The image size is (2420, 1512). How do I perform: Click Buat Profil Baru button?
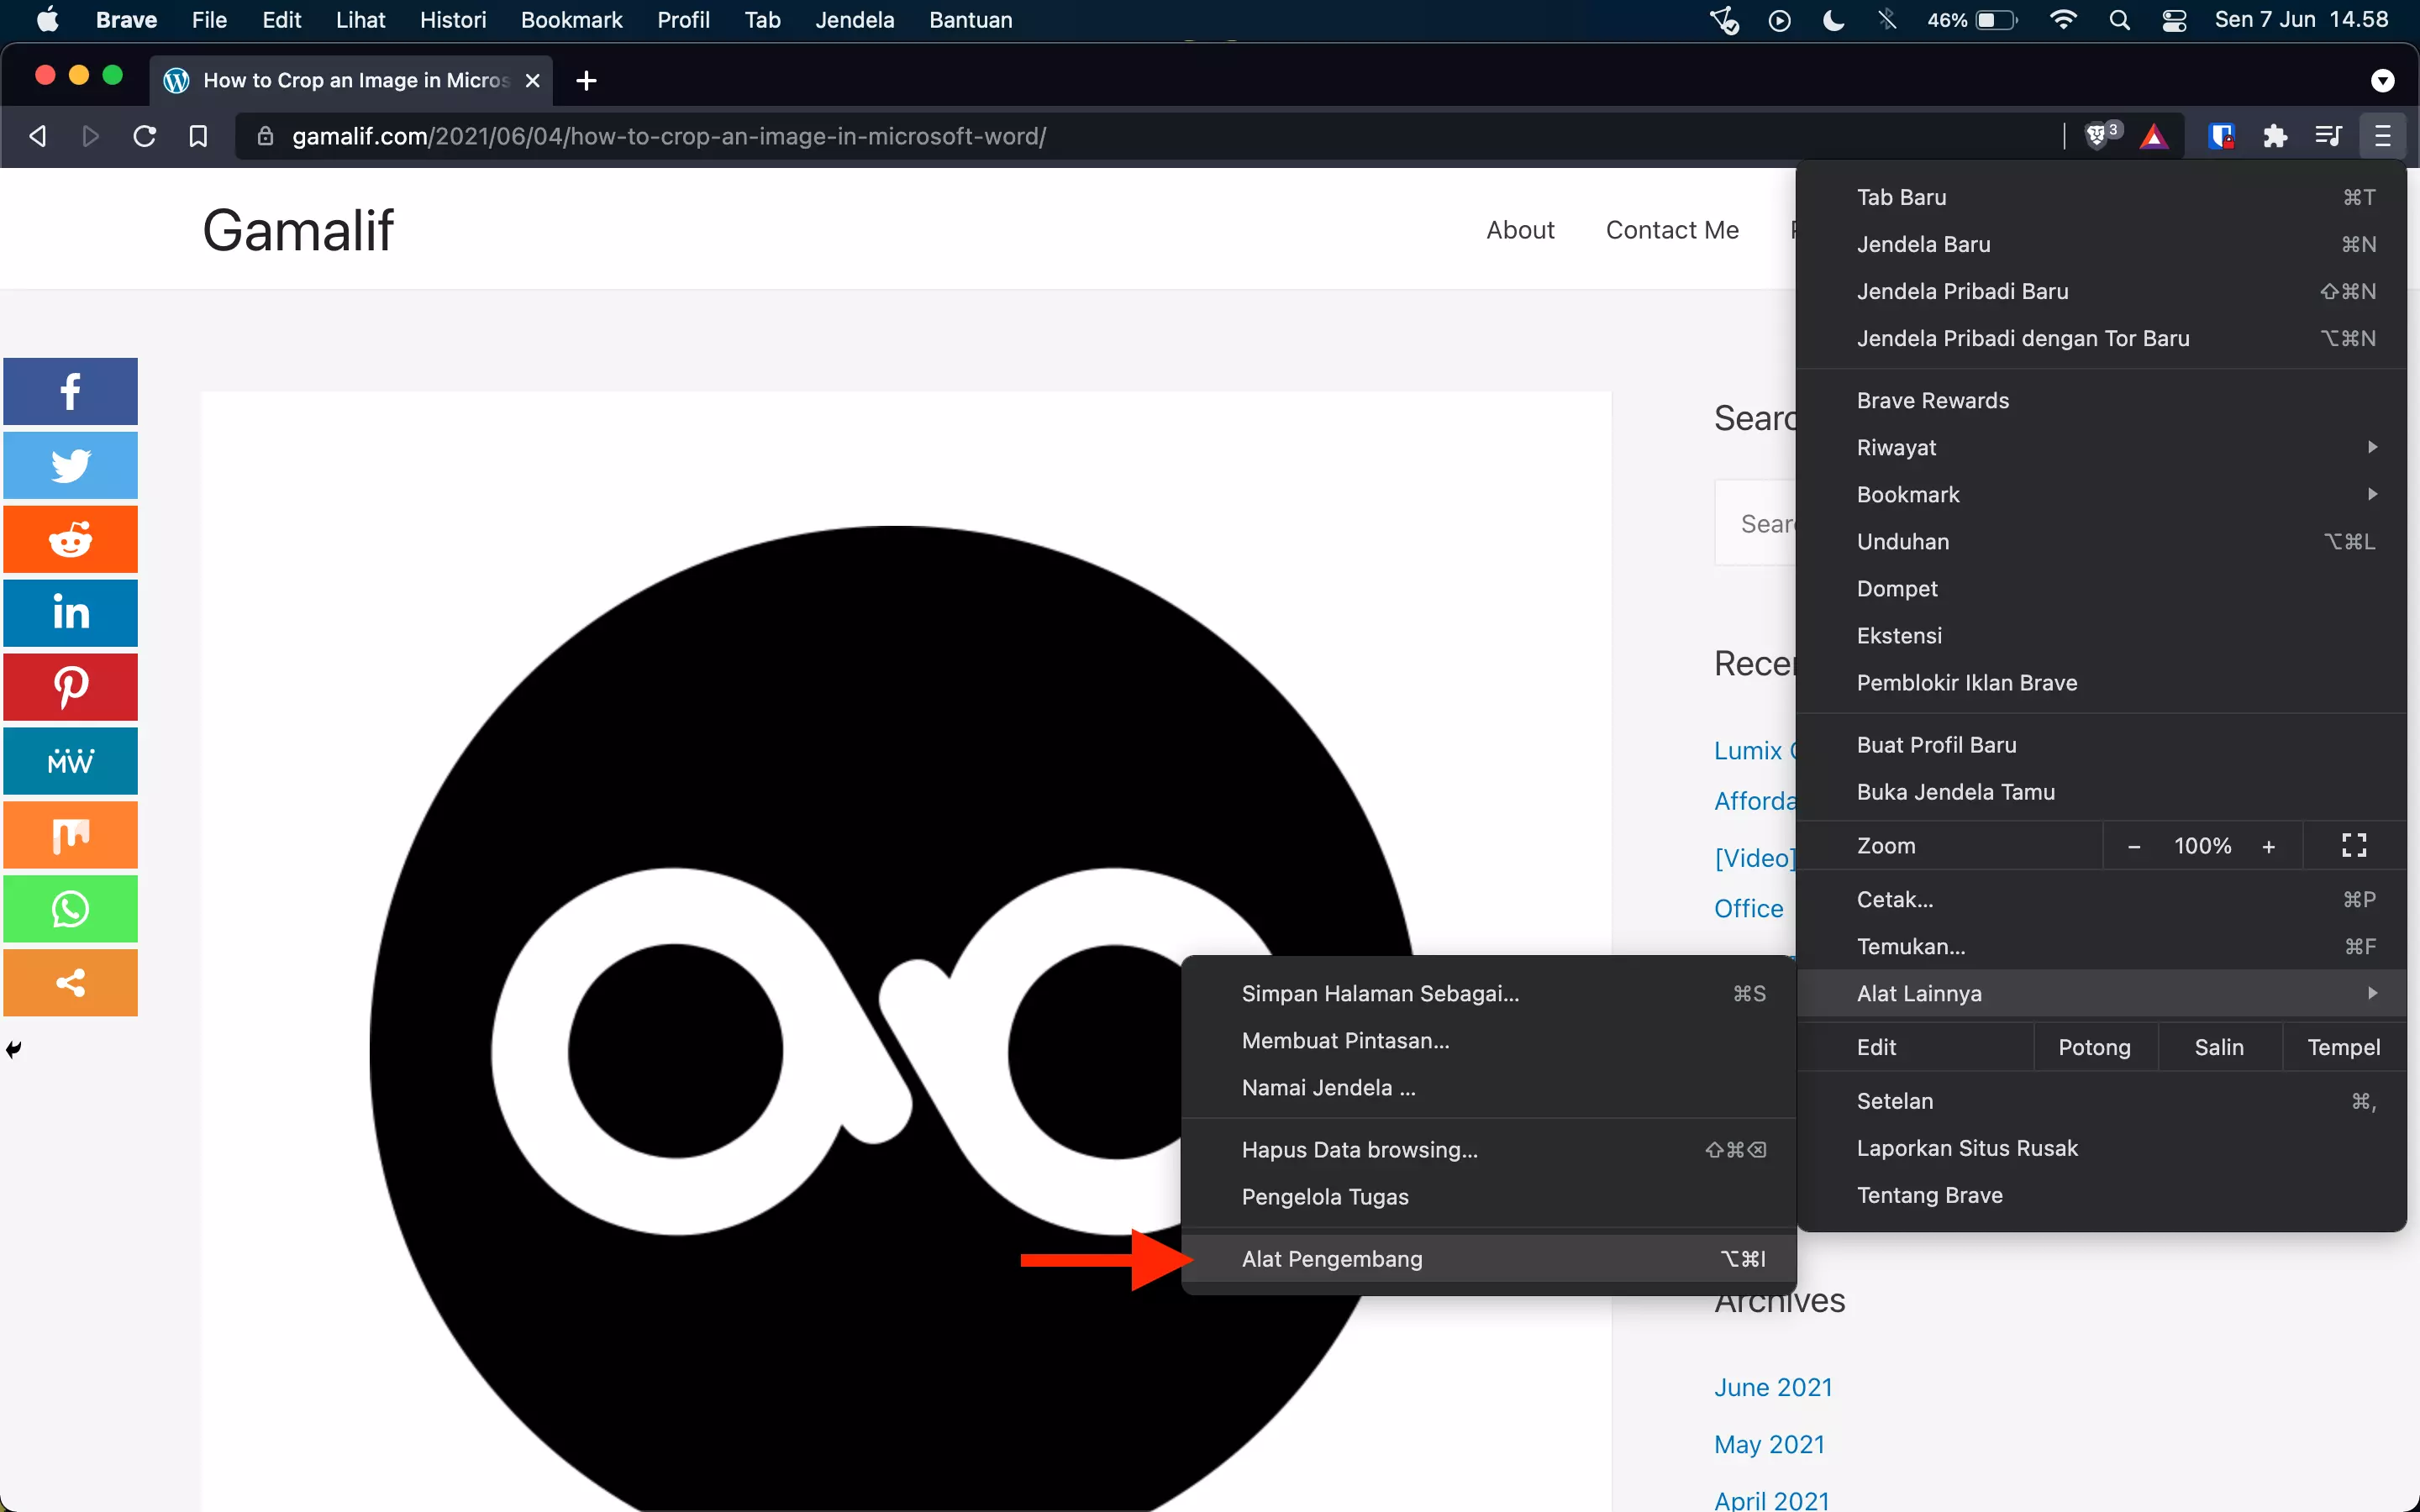coord(1936,743)
